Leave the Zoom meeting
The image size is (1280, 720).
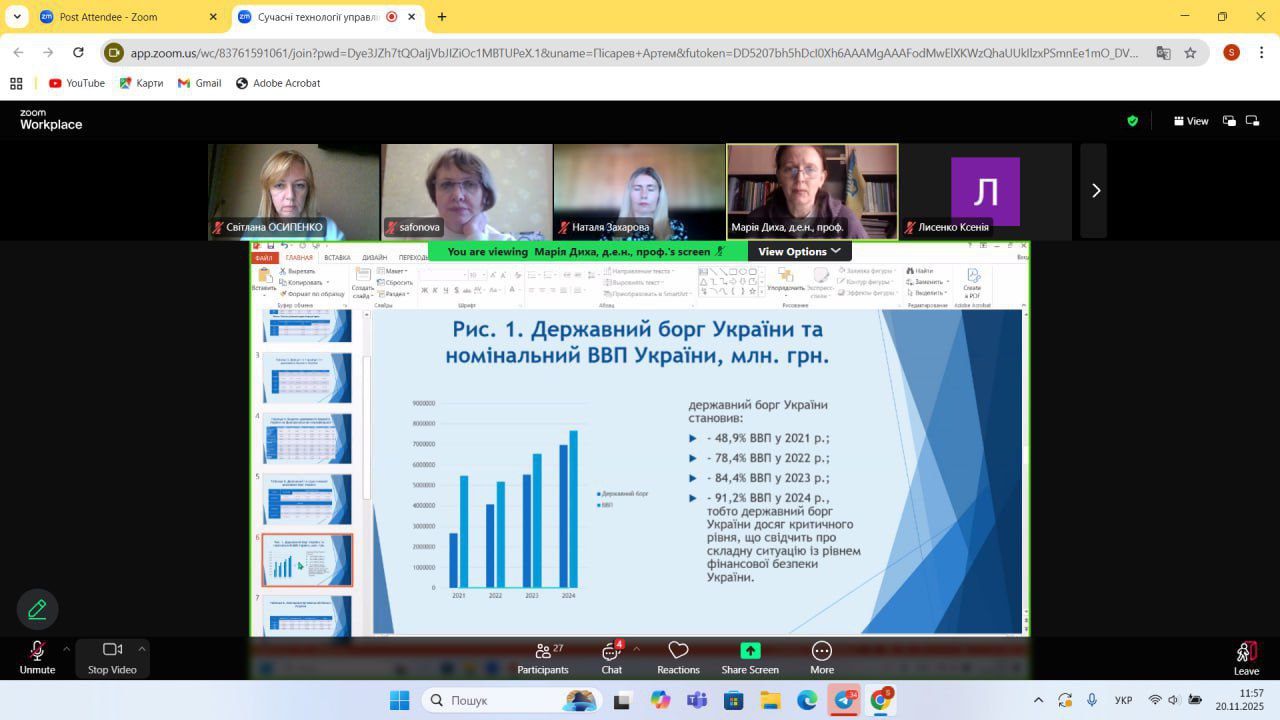(x=1246, y=658)
